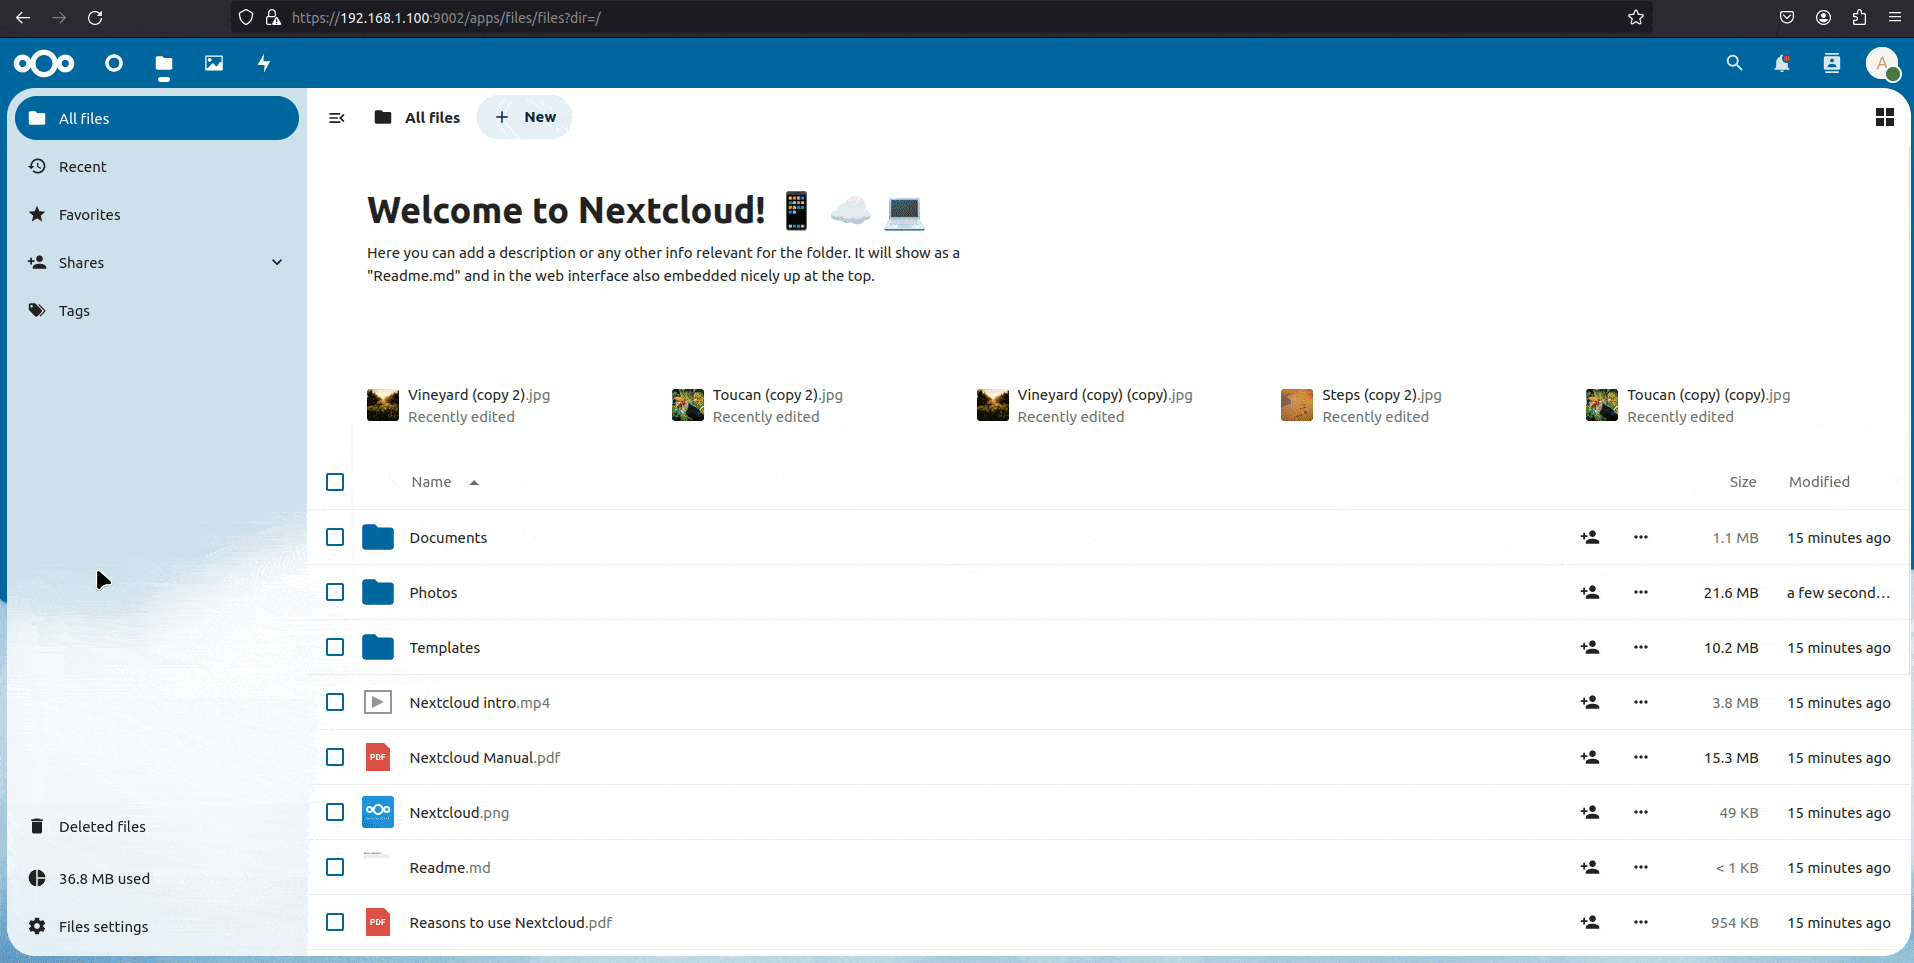The width and height of the screenshot is (1914, 963).
Task: Open recent Steps (copy 2).jpg thumbnail
Action: coord(1297,405)
